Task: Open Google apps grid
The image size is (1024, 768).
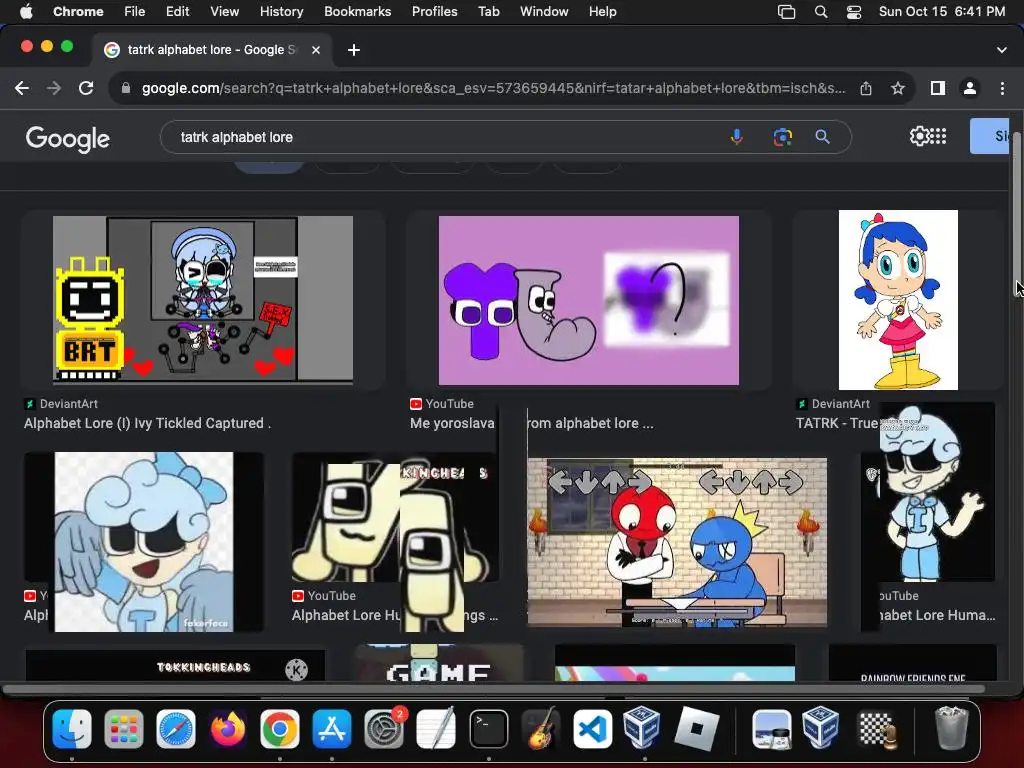Action: (938, 136)
